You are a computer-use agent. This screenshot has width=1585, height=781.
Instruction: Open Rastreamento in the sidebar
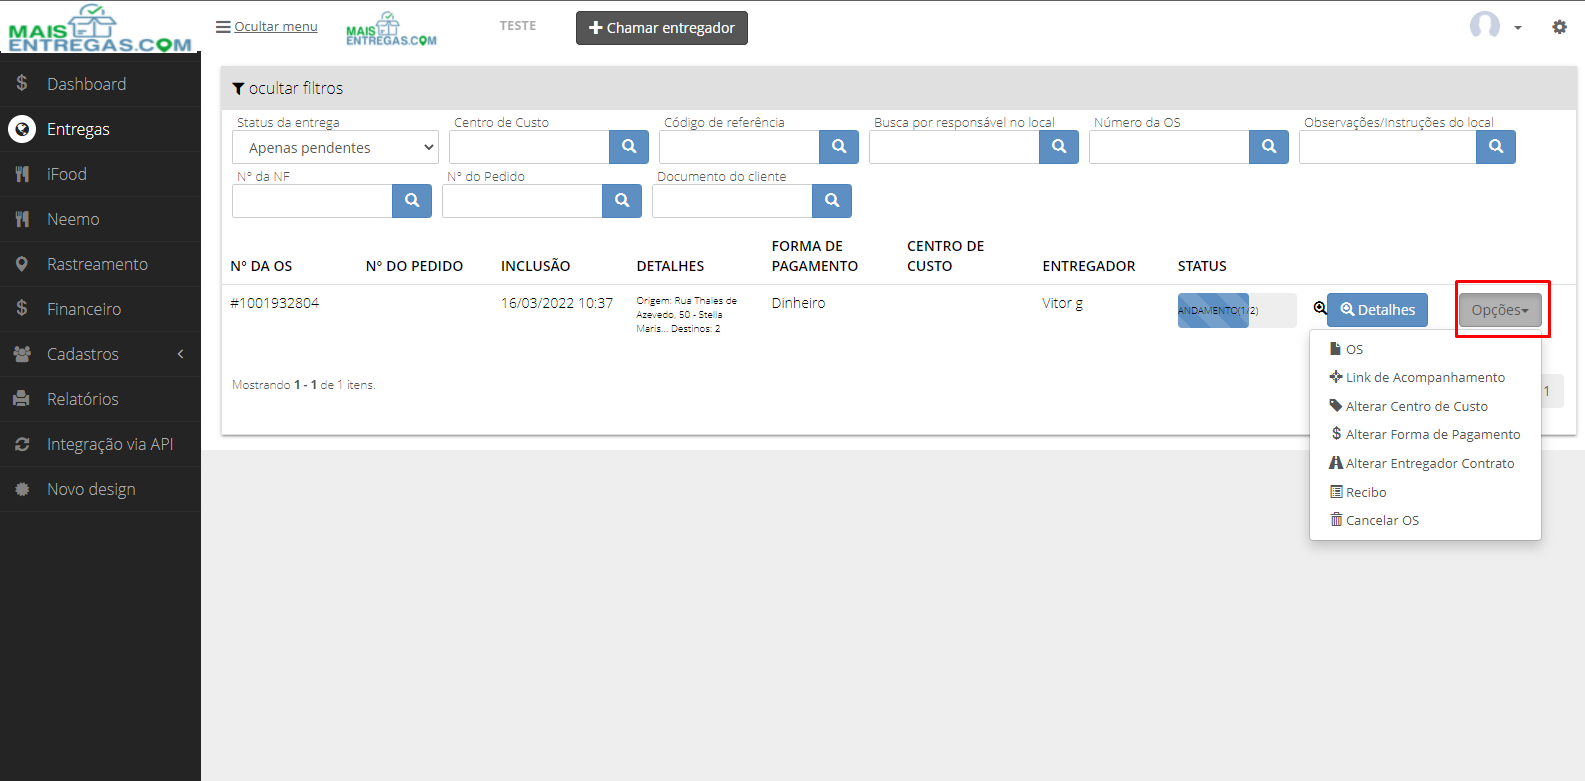[100, 264]
